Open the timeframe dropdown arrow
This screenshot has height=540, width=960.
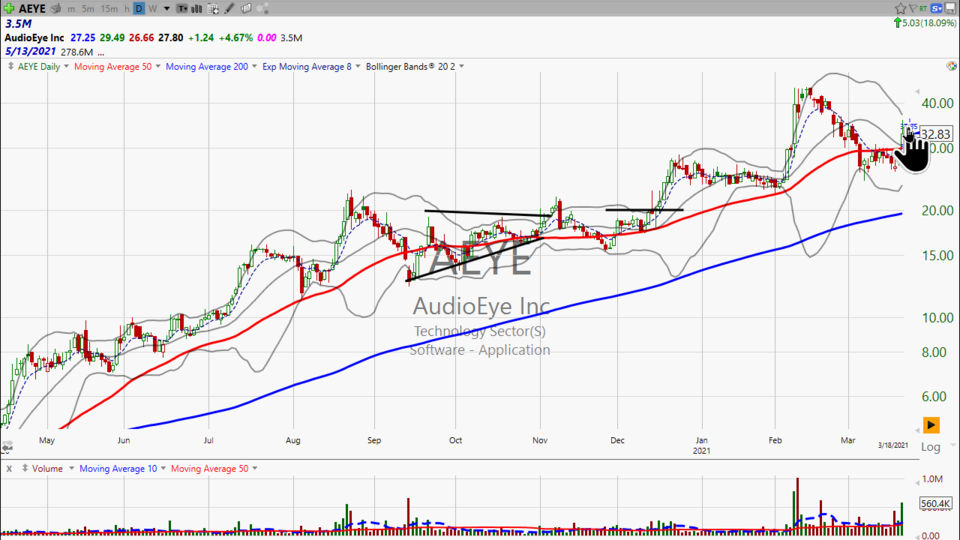pyautogui.click(x=167, y=9)
